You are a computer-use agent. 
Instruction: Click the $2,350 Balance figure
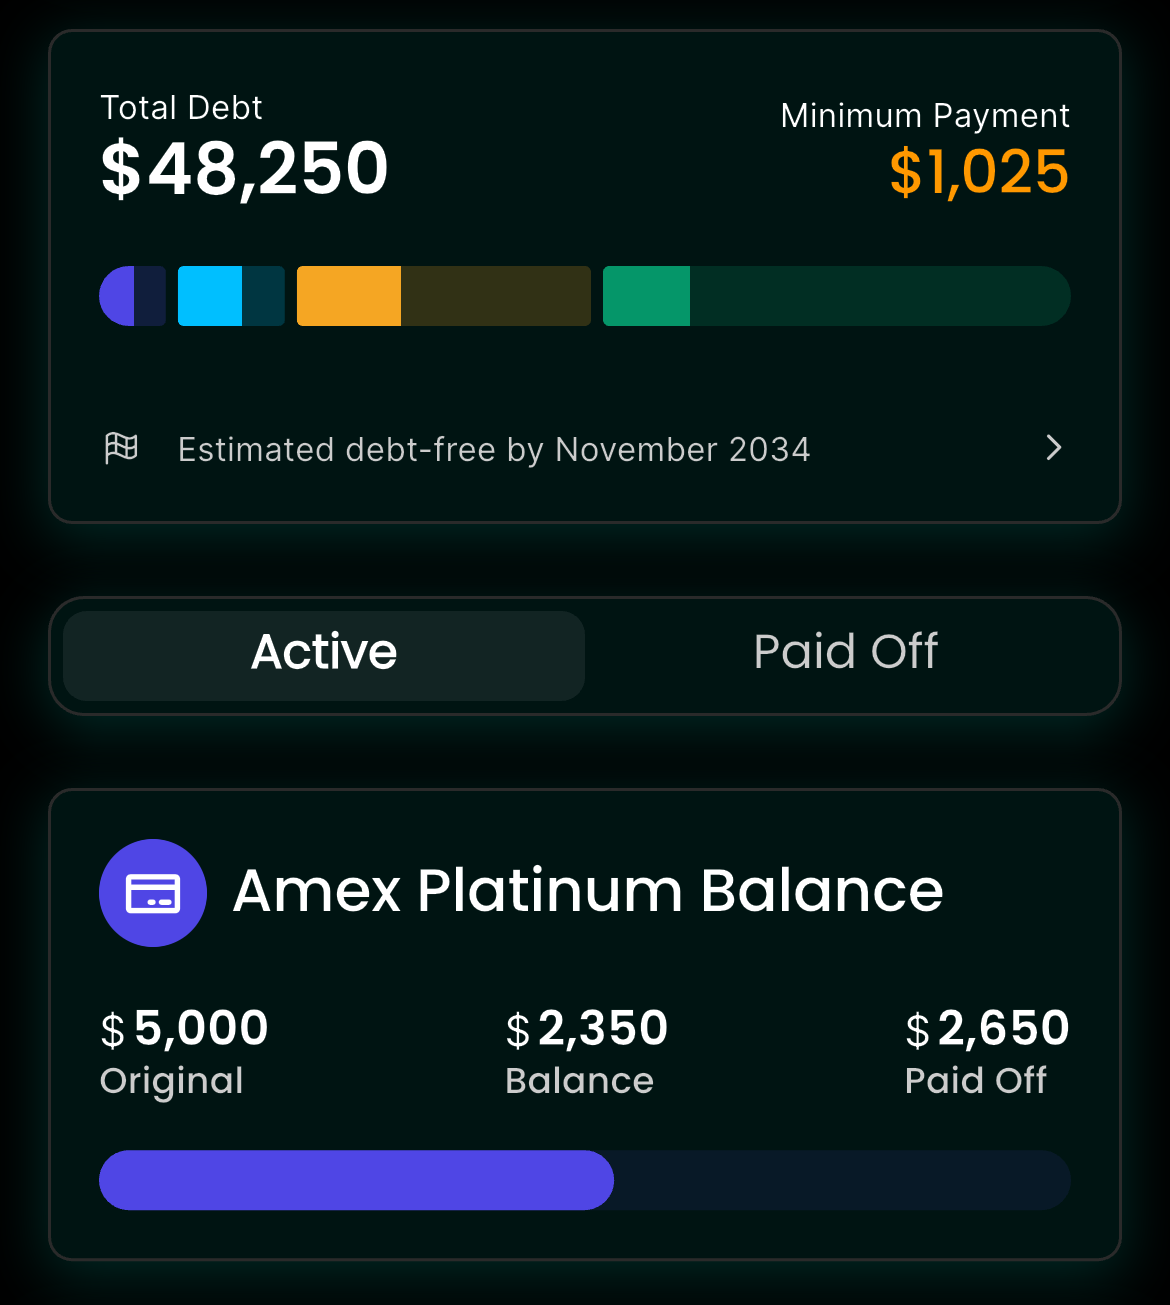tap(587, 1029)
